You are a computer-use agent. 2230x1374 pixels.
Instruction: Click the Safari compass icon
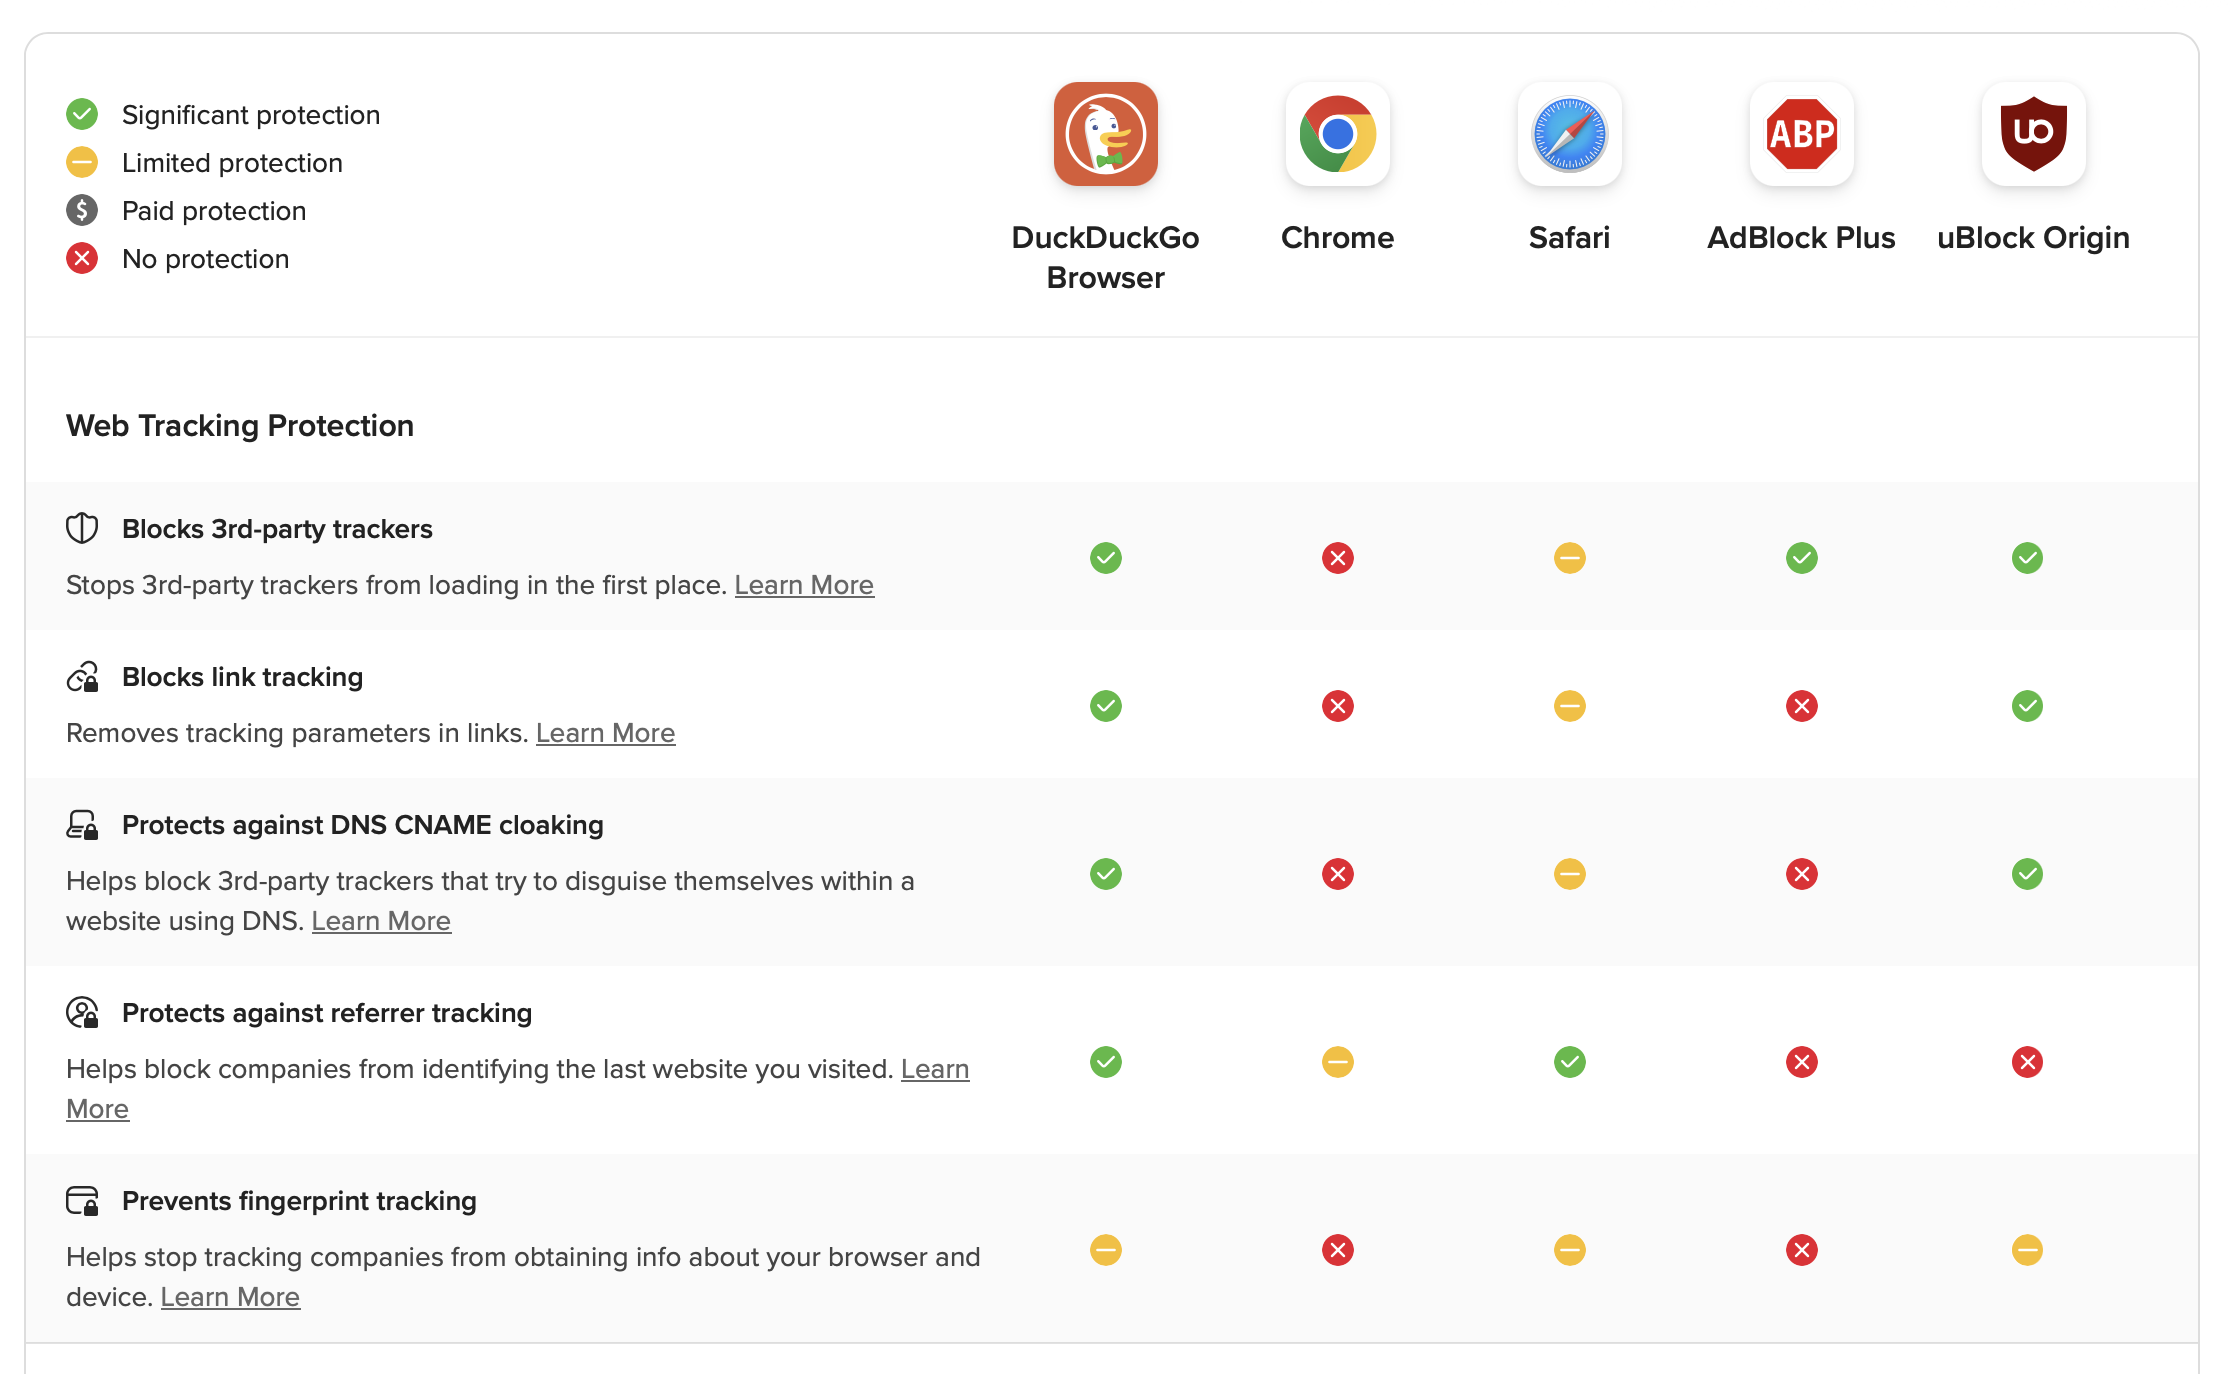[1569, 134]
